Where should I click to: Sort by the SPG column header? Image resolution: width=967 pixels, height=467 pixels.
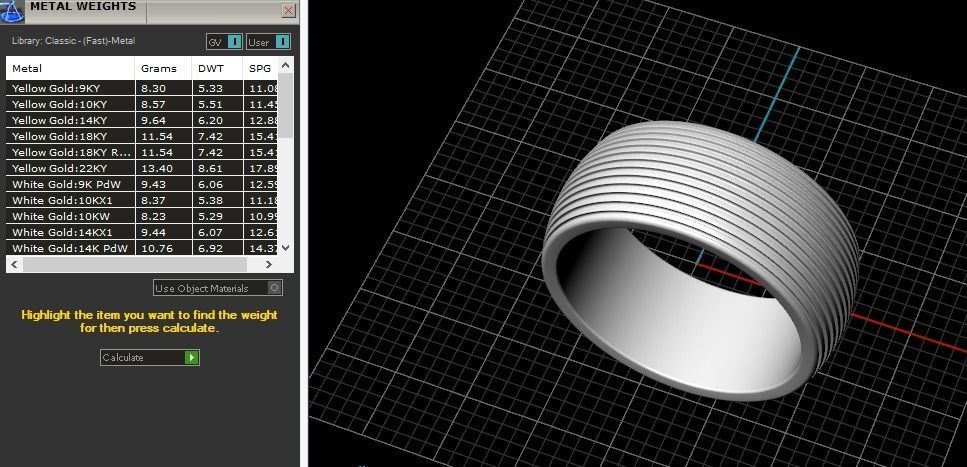(x=260, y=68)
